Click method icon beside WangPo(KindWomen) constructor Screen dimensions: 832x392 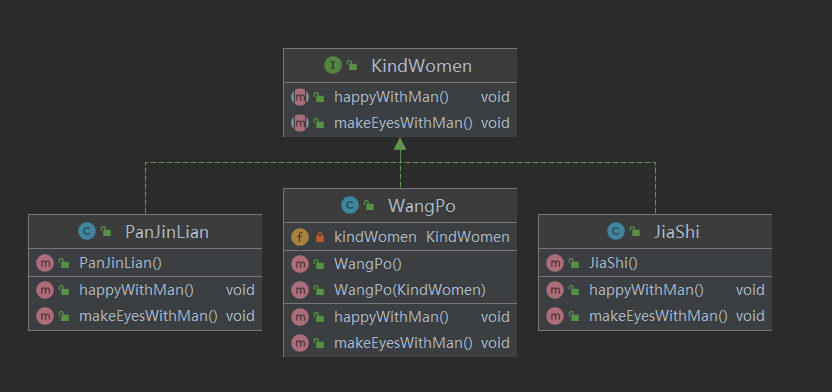[x=300, y=290]
